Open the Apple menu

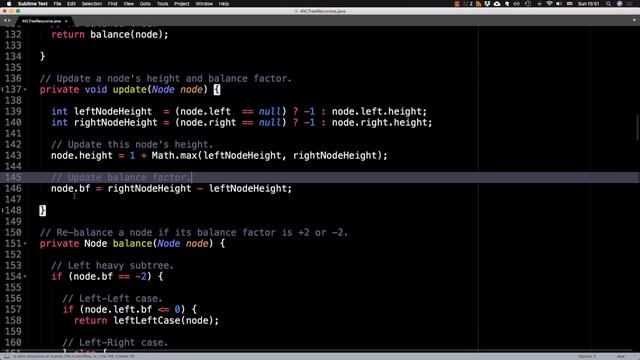coord(9,4)
